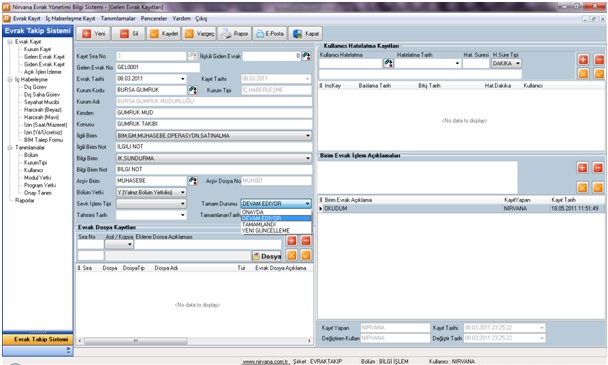
Task: Click the Kaydet save toolbar button
Action: click(x=164, y=34)
